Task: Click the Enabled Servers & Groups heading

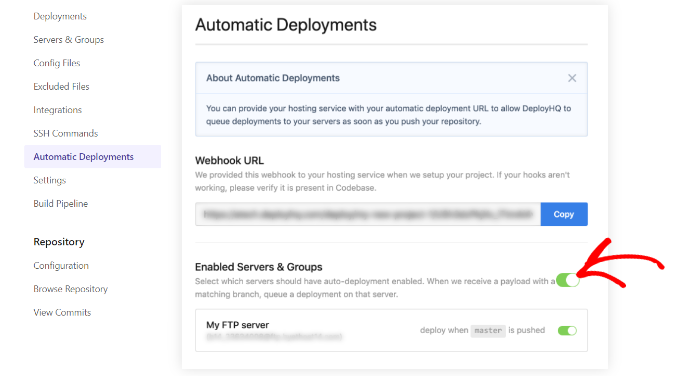Action: [x=258, y=267]
